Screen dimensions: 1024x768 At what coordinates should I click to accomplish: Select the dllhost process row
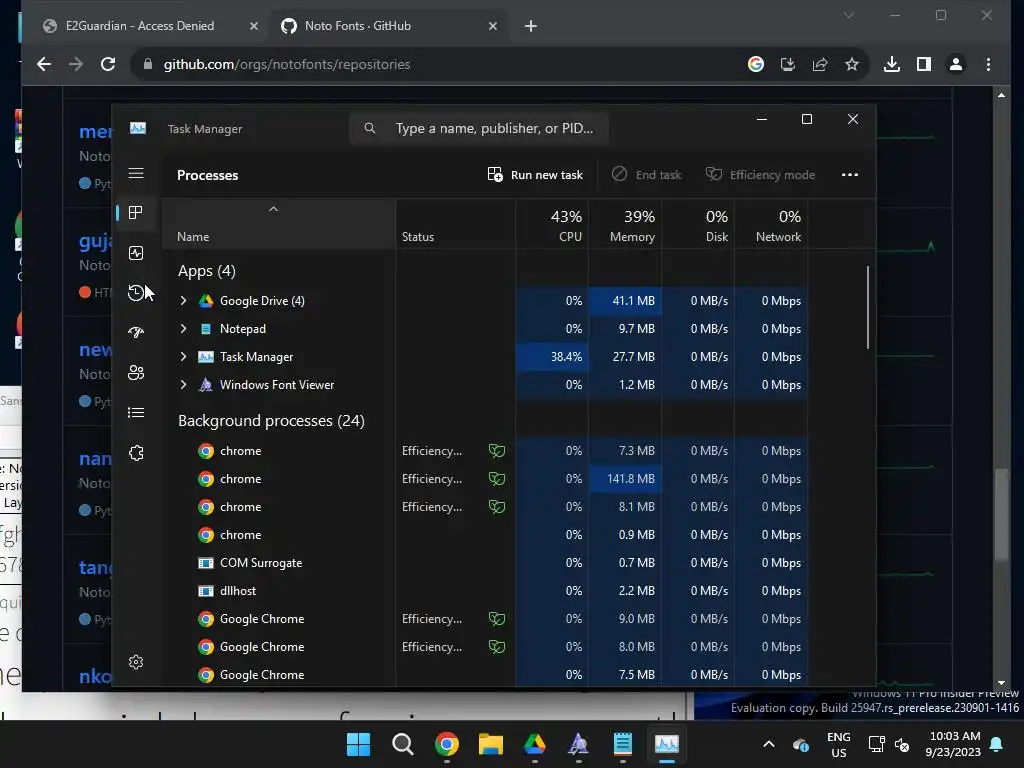pos(485,590)
